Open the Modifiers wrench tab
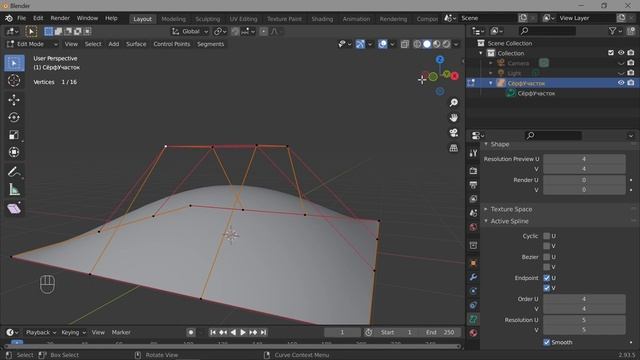640x360 pixels. pos(473,277)
